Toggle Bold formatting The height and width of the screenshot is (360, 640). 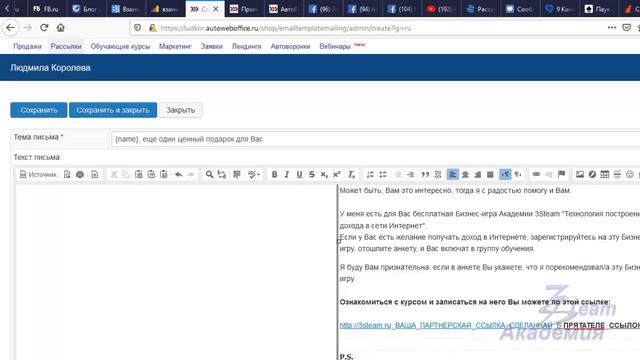click(274, 175)
